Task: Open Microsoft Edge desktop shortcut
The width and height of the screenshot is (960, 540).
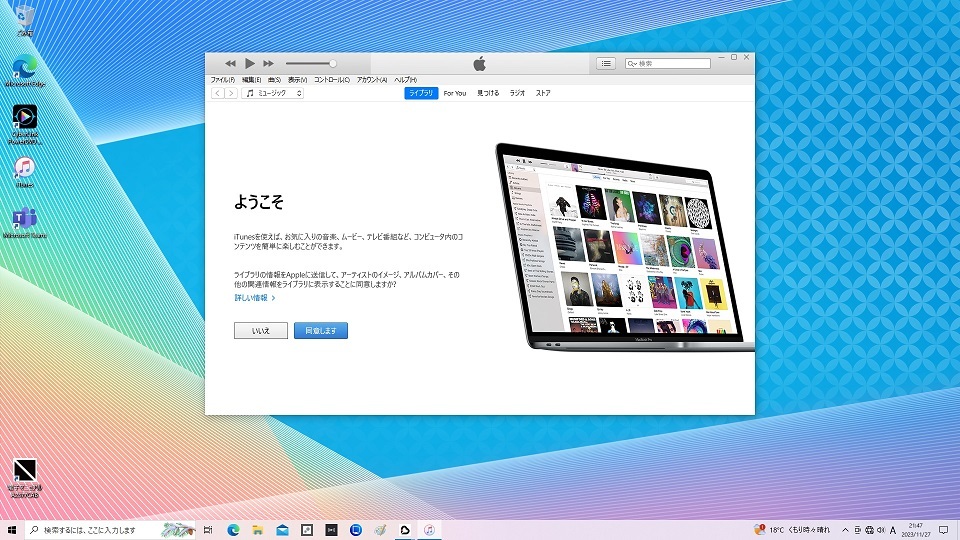Action: click(24, 72)
